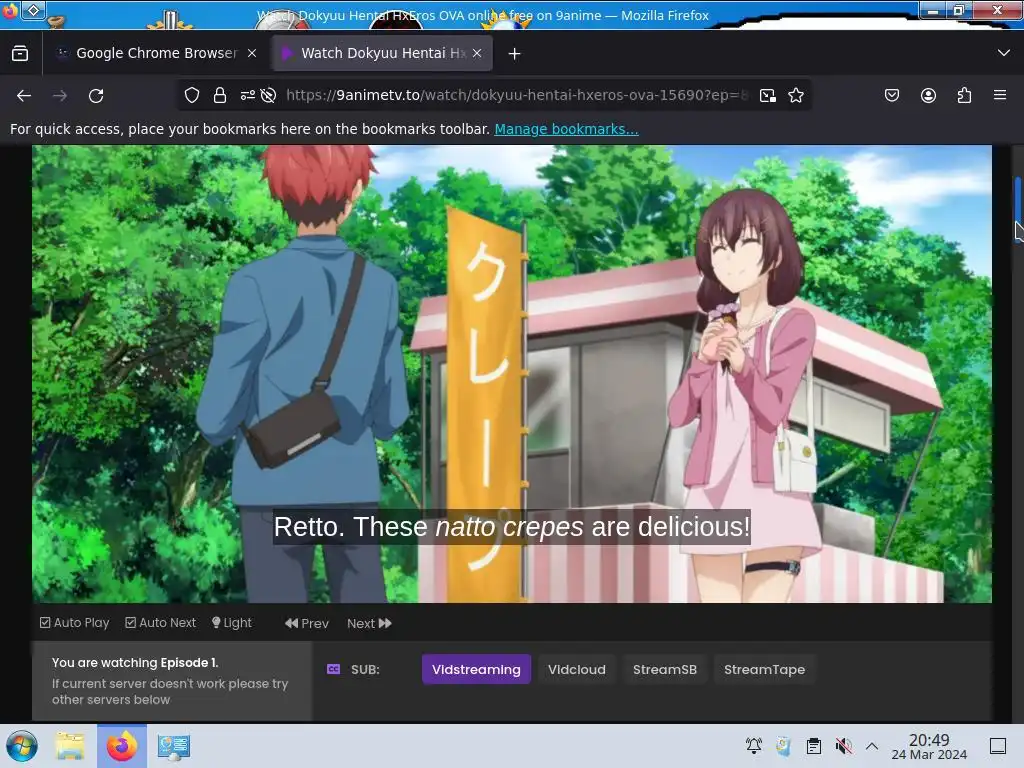Bookmark this page with the star
Screen dimensions: 1024x768
pyautogui.click(x=795, y=95)
